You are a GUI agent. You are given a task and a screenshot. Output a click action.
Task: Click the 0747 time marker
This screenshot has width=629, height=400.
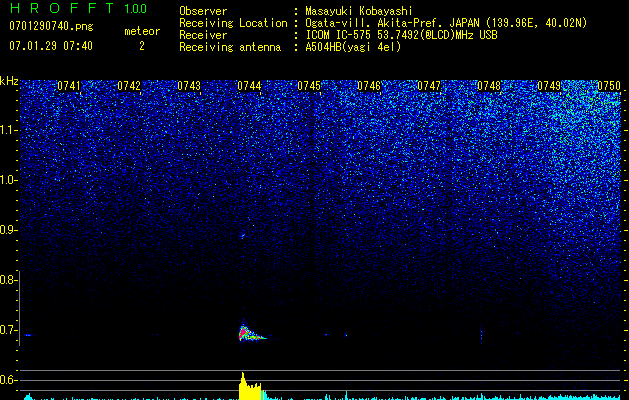pyautogui.click(x=429, y=86)
